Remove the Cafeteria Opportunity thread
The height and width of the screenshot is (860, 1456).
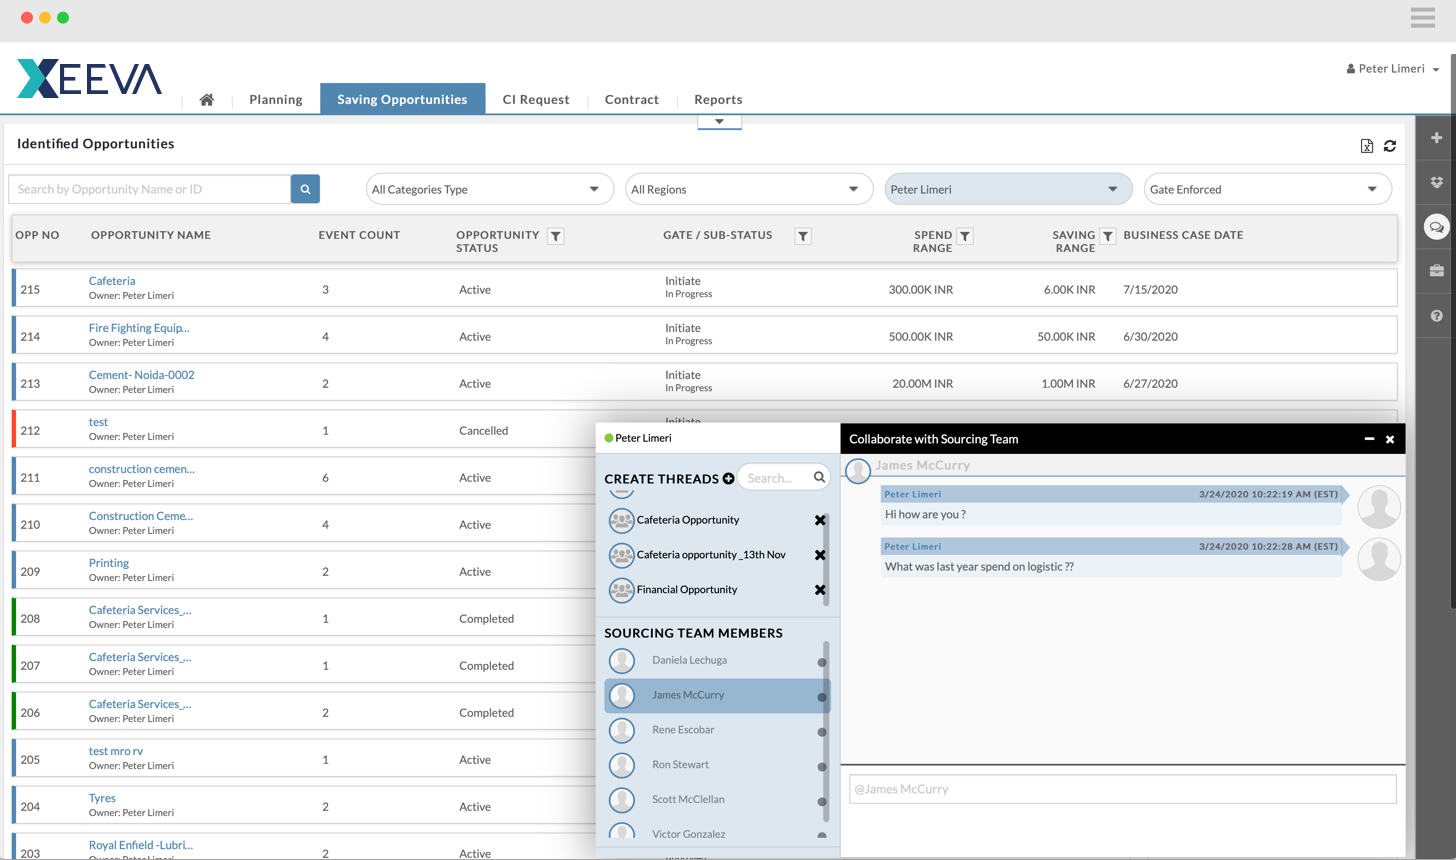click(x=820, y=520)
